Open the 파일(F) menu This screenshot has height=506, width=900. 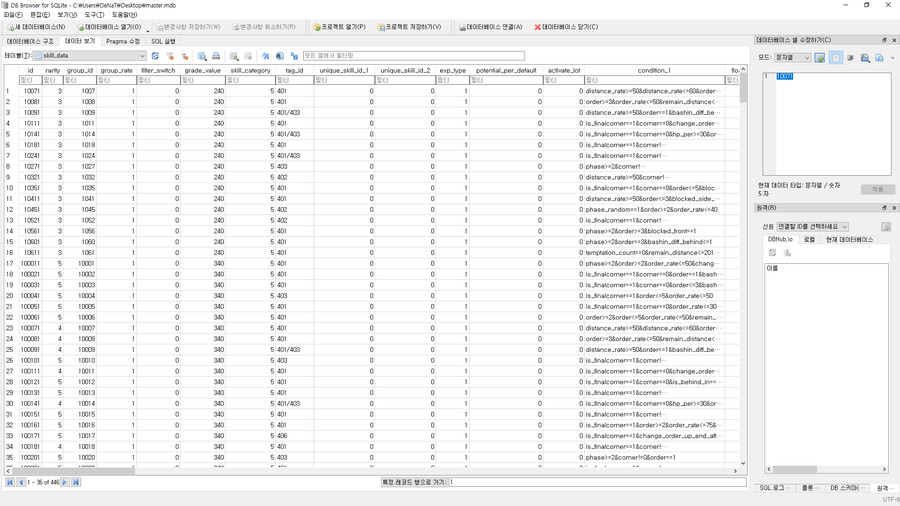(13, 15)
